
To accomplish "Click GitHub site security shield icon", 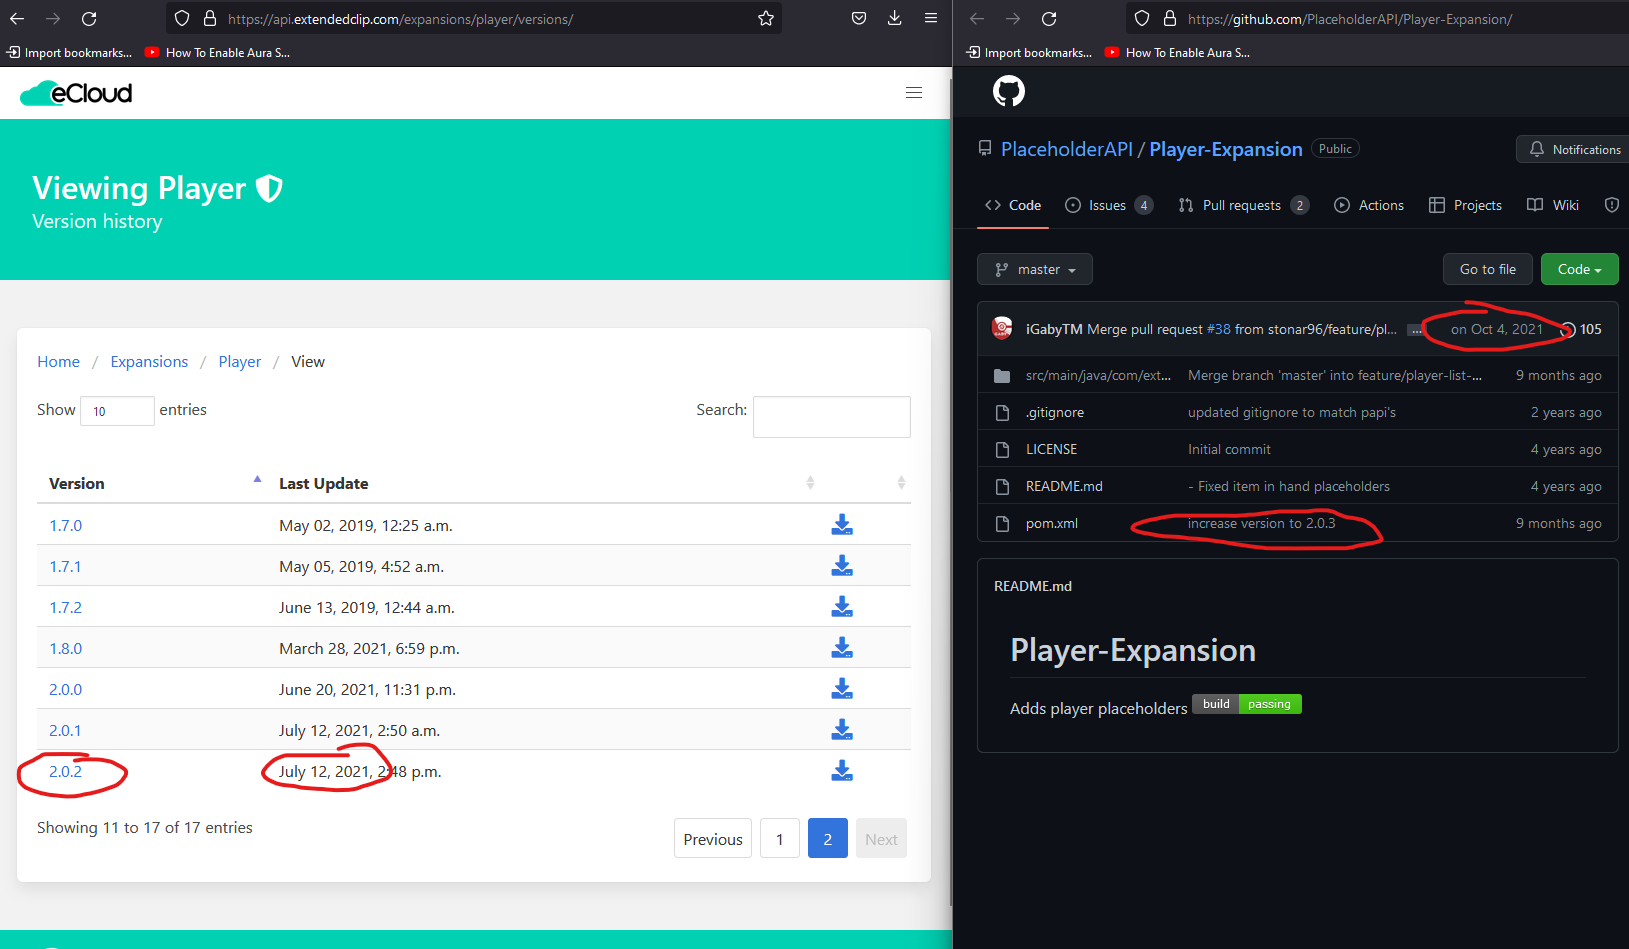I will 1142,19.
